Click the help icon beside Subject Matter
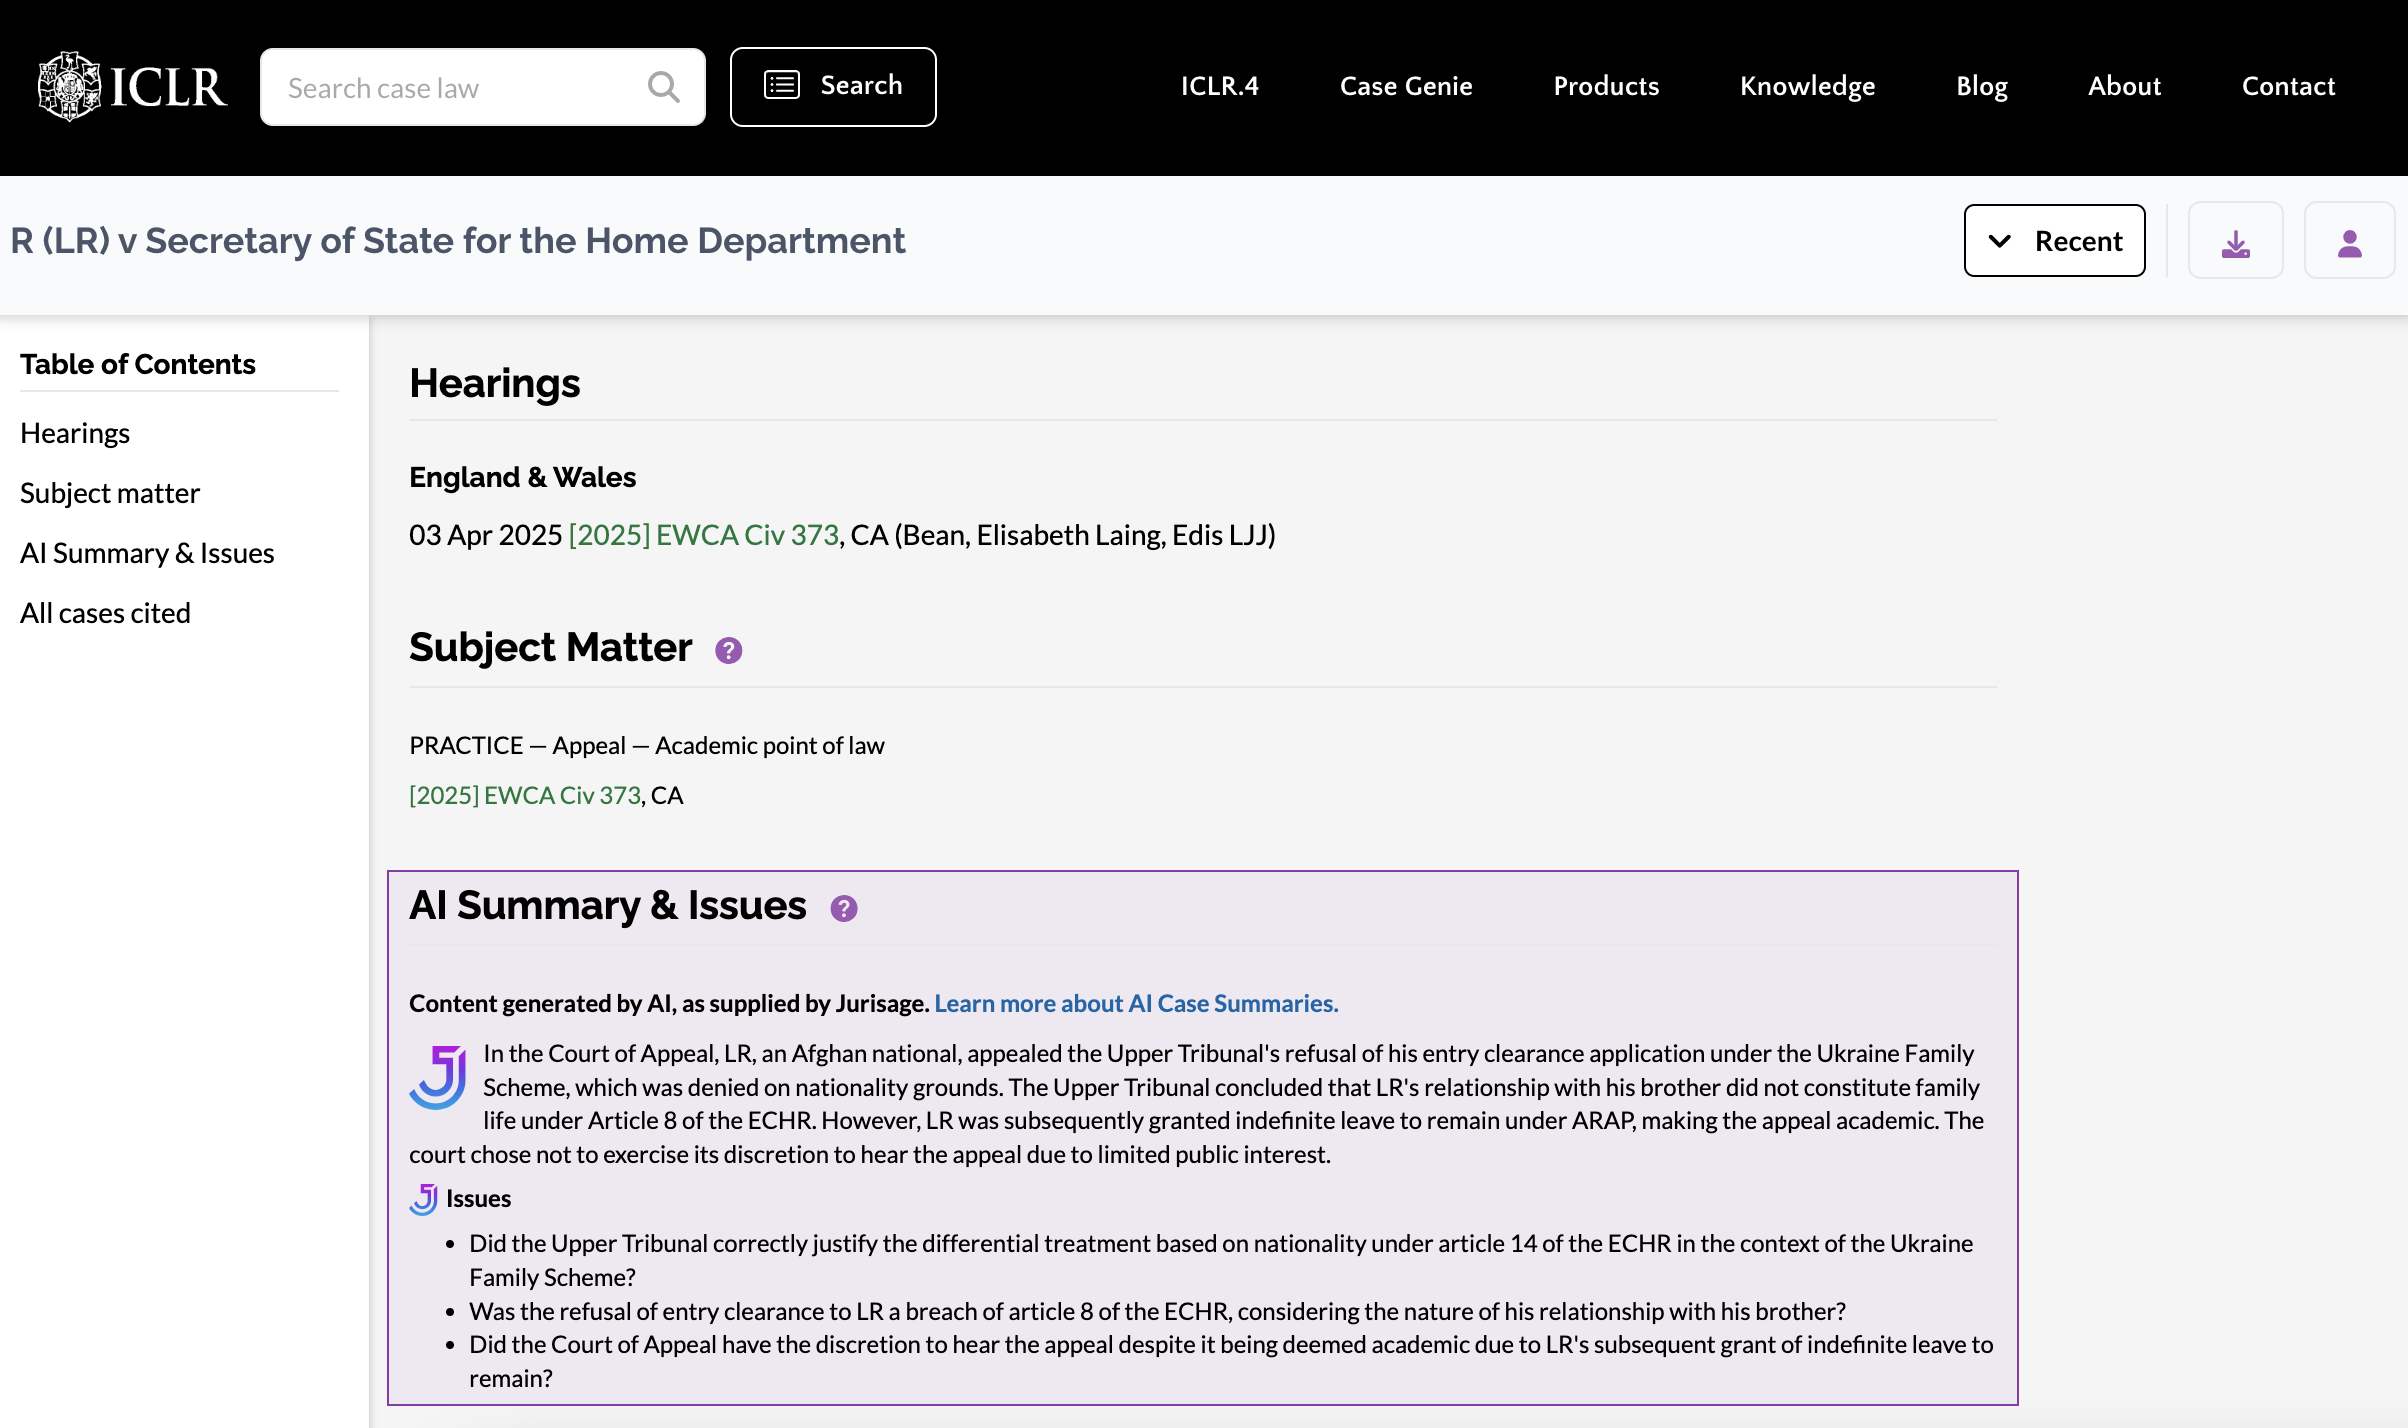Screen dimensions: 2408x1428 728,650
